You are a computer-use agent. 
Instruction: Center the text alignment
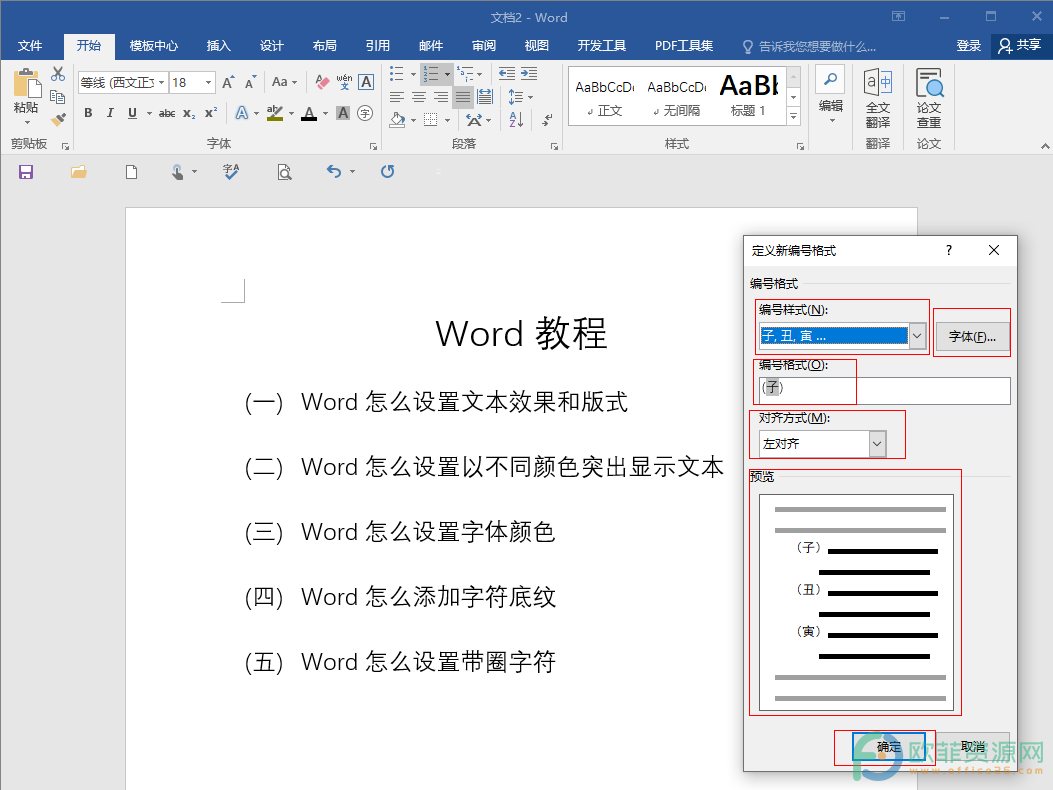pyautogui.click(x=419, y=97)
